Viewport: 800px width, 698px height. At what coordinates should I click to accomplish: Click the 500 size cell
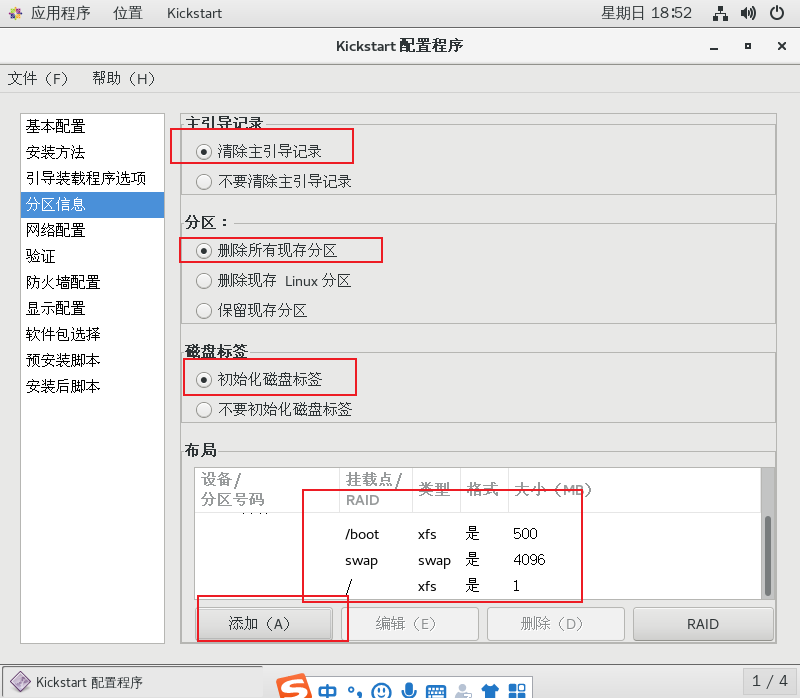click(525, 534)
